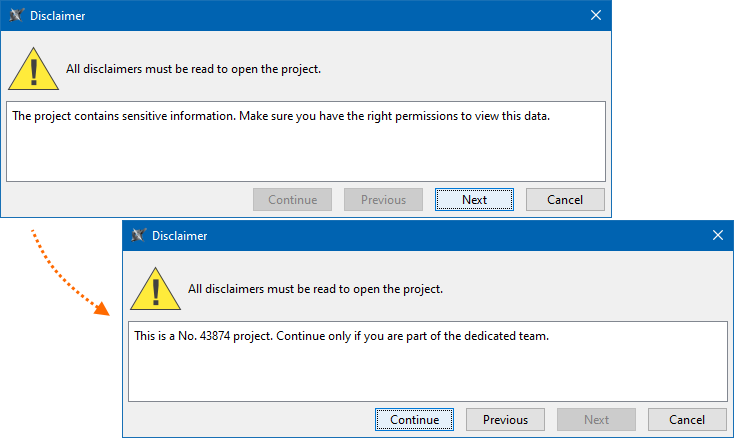
Task: Cancel the sensitive information disclaimer dialog
Action: pyautogui.click(x=565, y=199)
